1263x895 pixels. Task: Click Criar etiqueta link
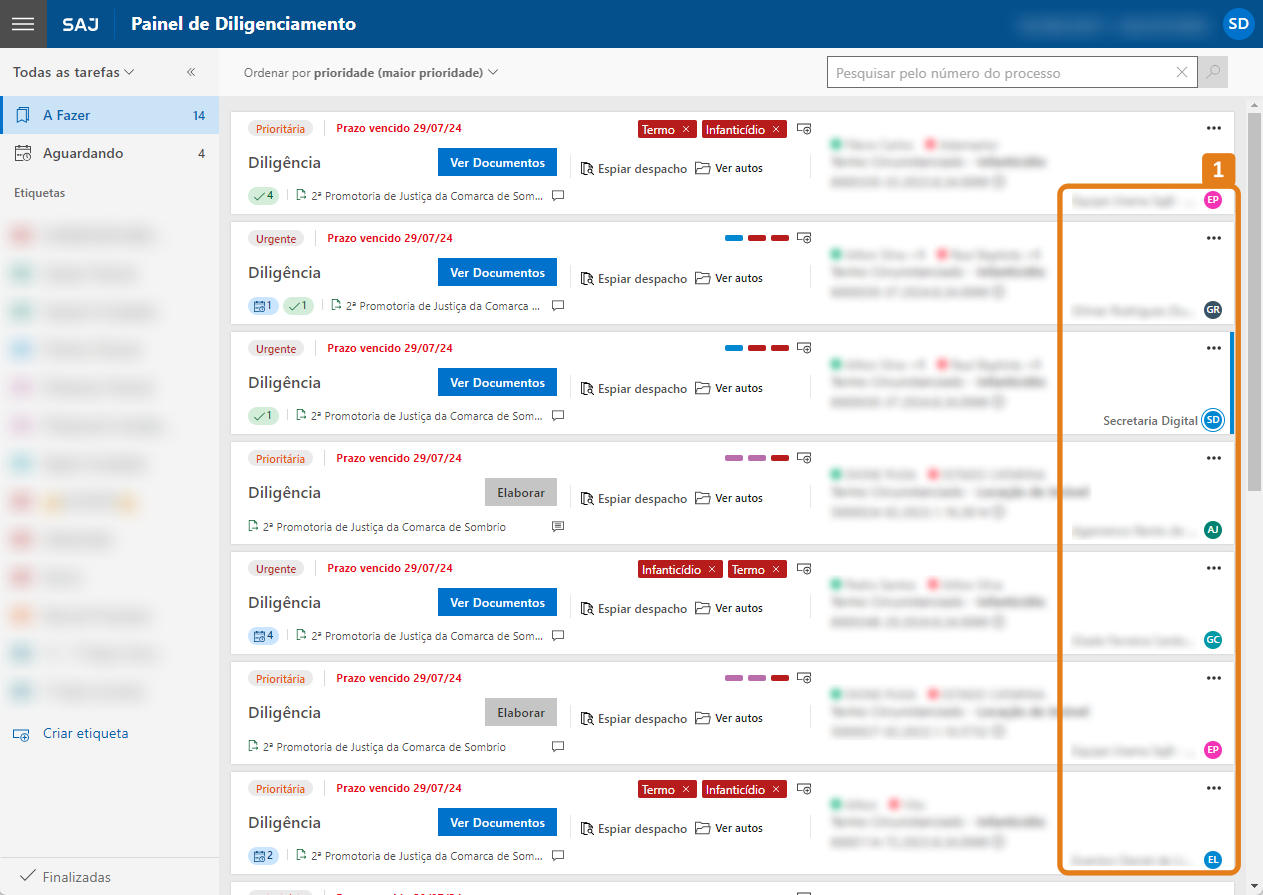(85, 733)
